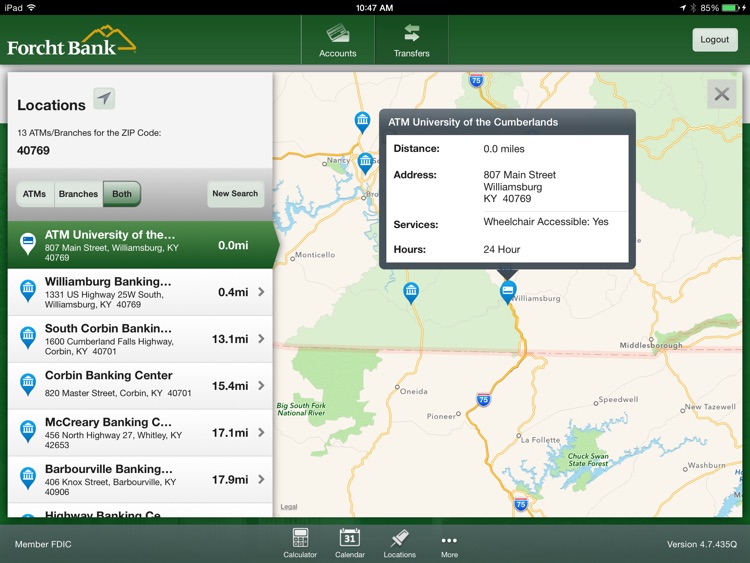Image resolution: width=750 pixels, height=563 pixels.
Task: Tap branch map pin above Oneida
Action: pos(411,293)
